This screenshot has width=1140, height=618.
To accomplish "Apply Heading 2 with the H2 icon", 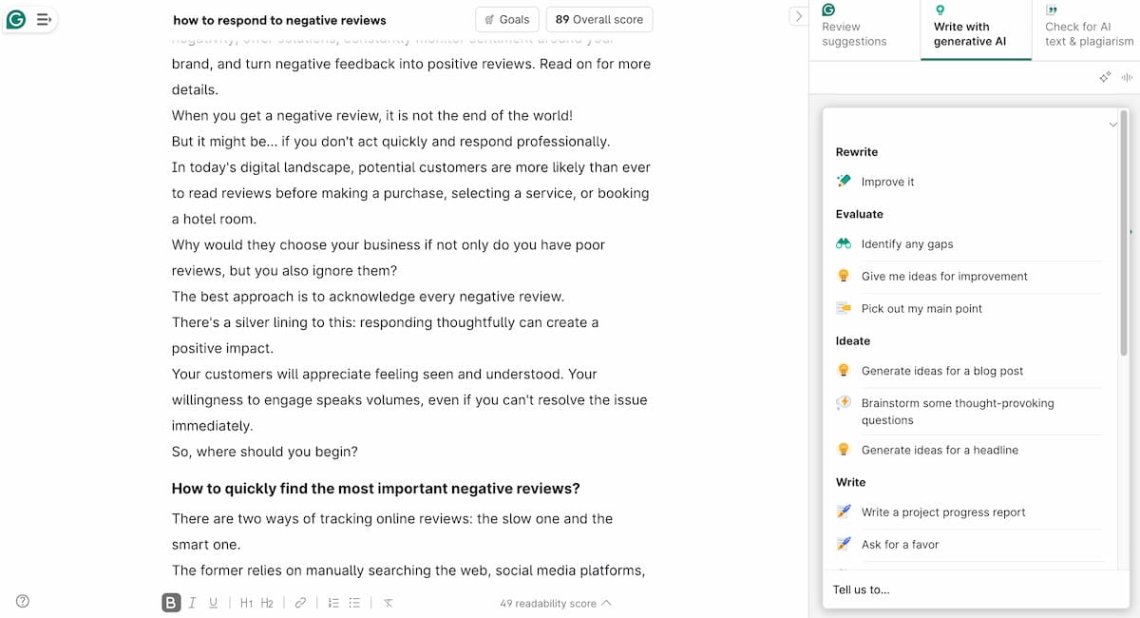I will [x=267, y=602].
